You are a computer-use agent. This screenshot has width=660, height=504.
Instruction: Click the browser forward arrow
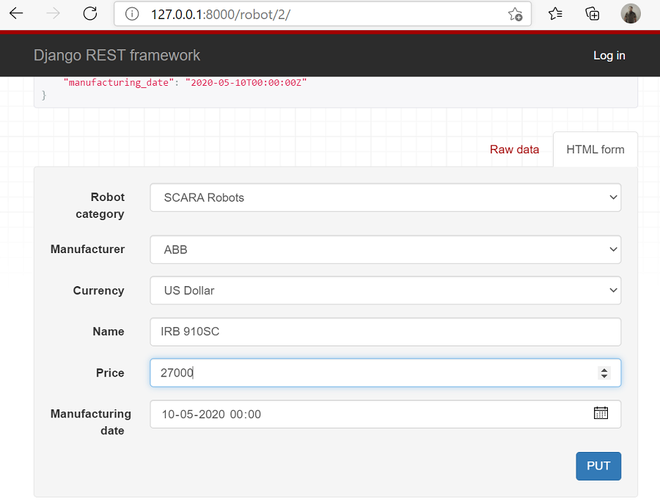point(53,13)
